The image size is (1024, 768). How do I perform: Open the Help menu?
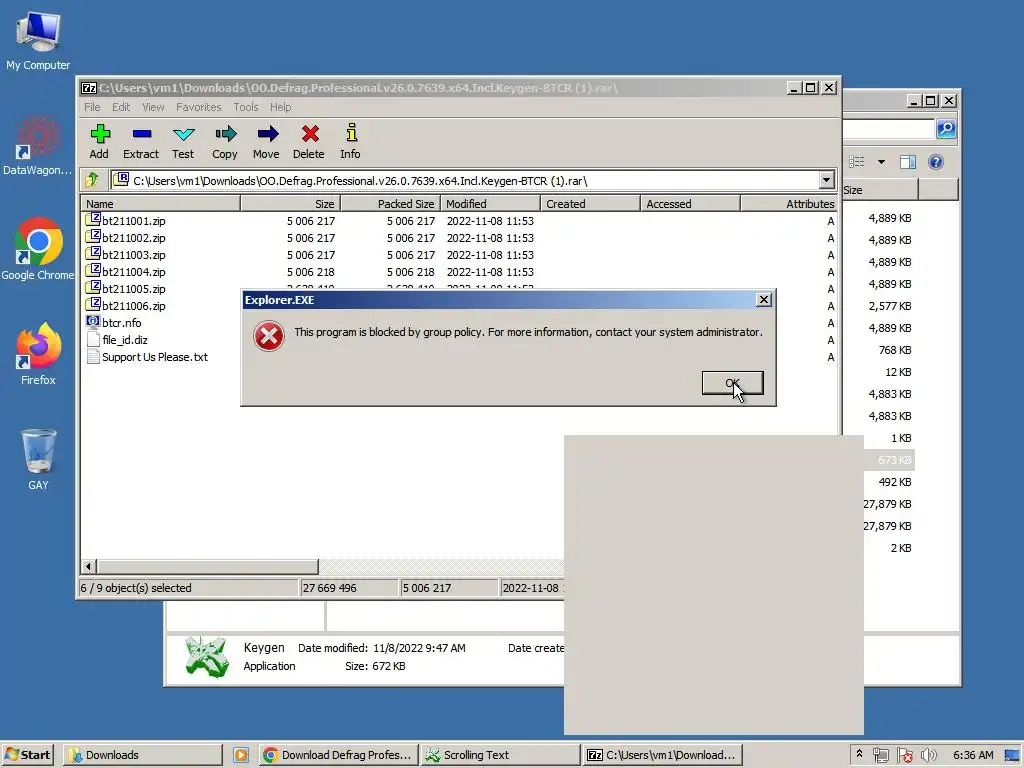tap(281, 107)
